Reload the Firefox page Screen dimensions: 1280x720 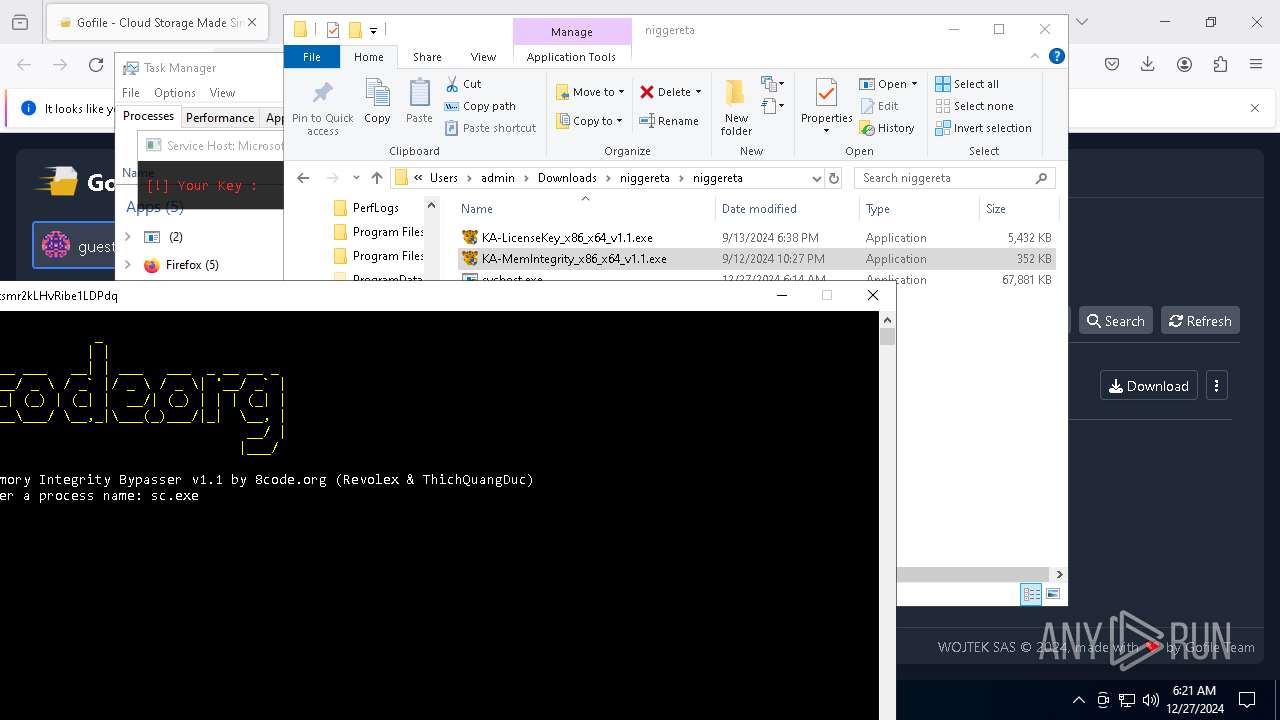click(x=96, y=65)
